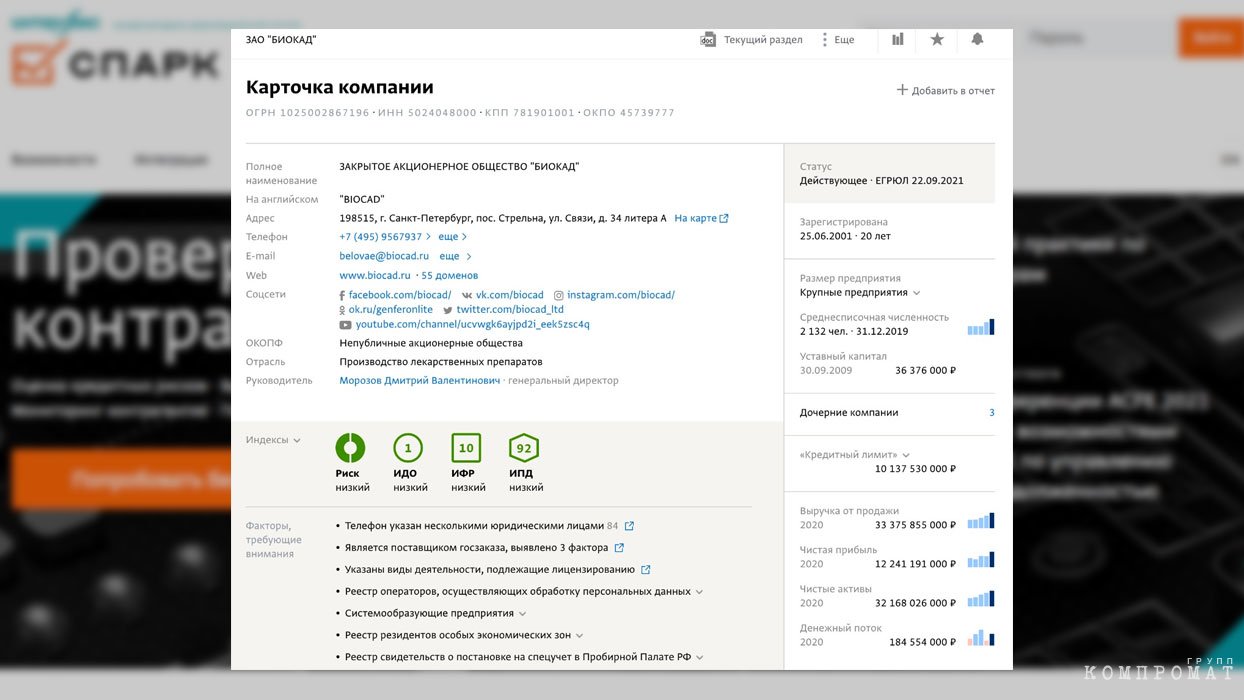Open instagram.com/biocad/ link
Screen dimensions: 1244x700
pyautogui.click(x=621, y=295)
